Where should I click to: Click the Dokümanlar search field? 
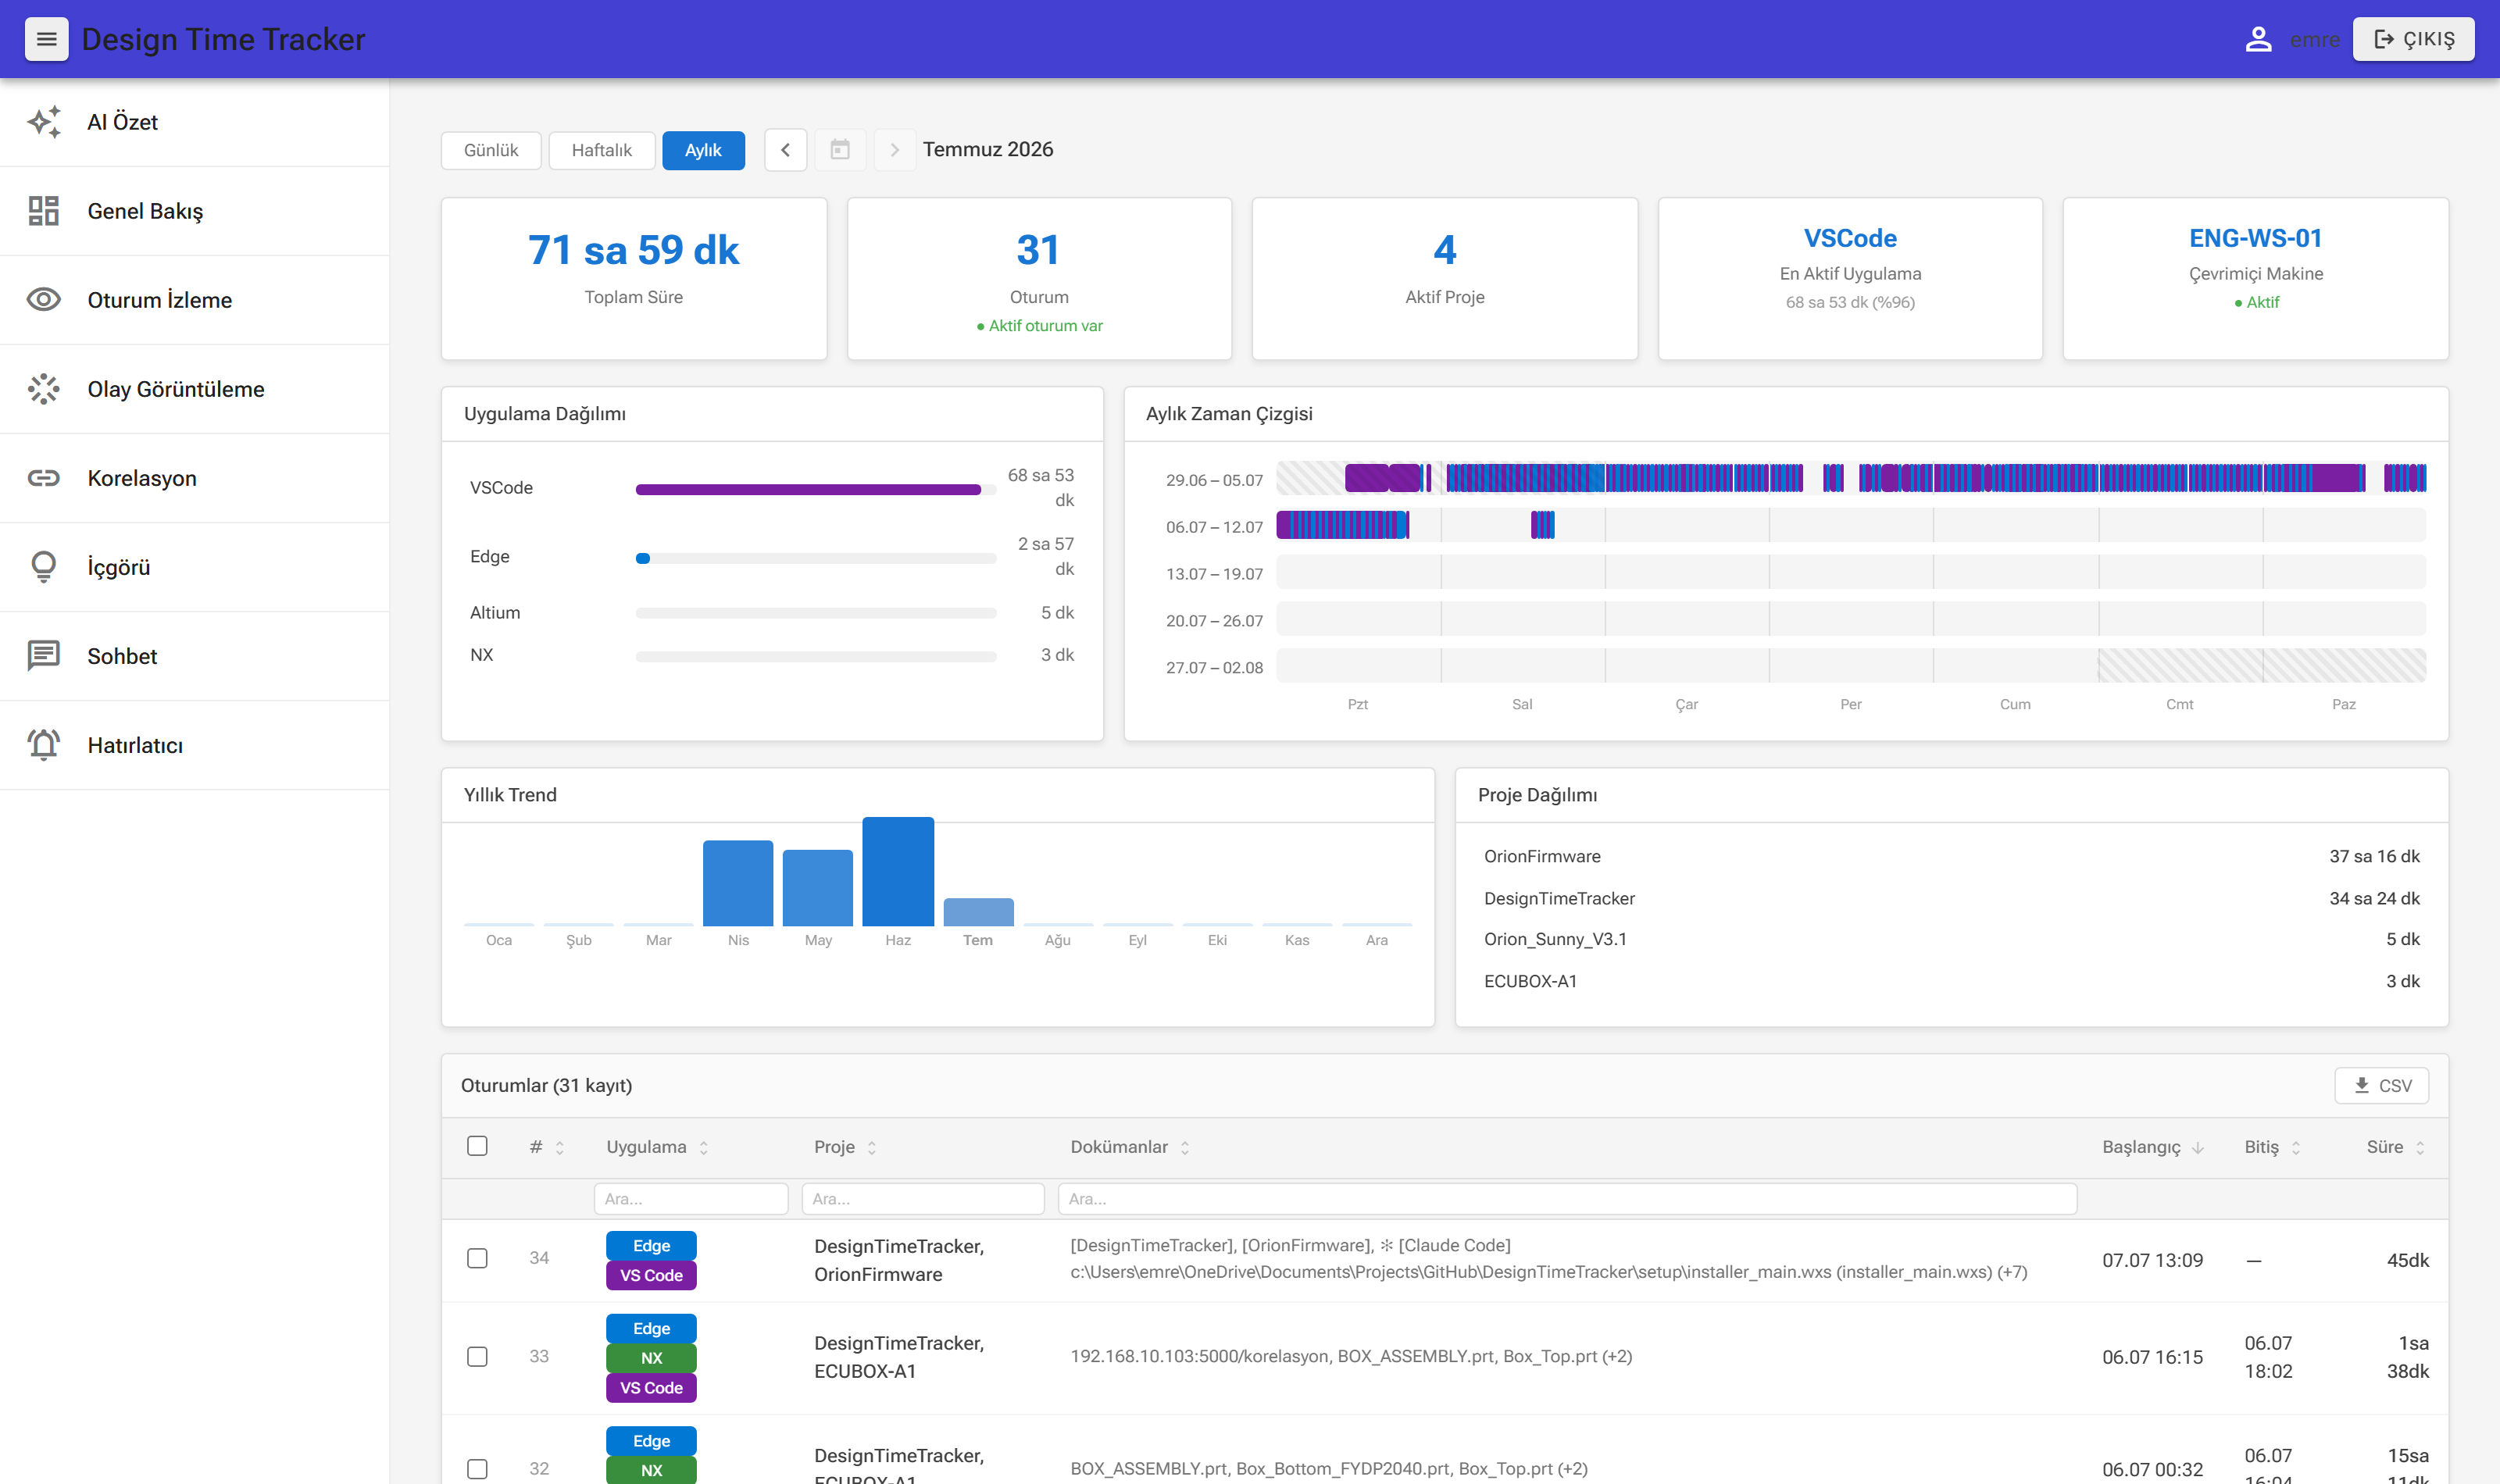(1567, 1199)
